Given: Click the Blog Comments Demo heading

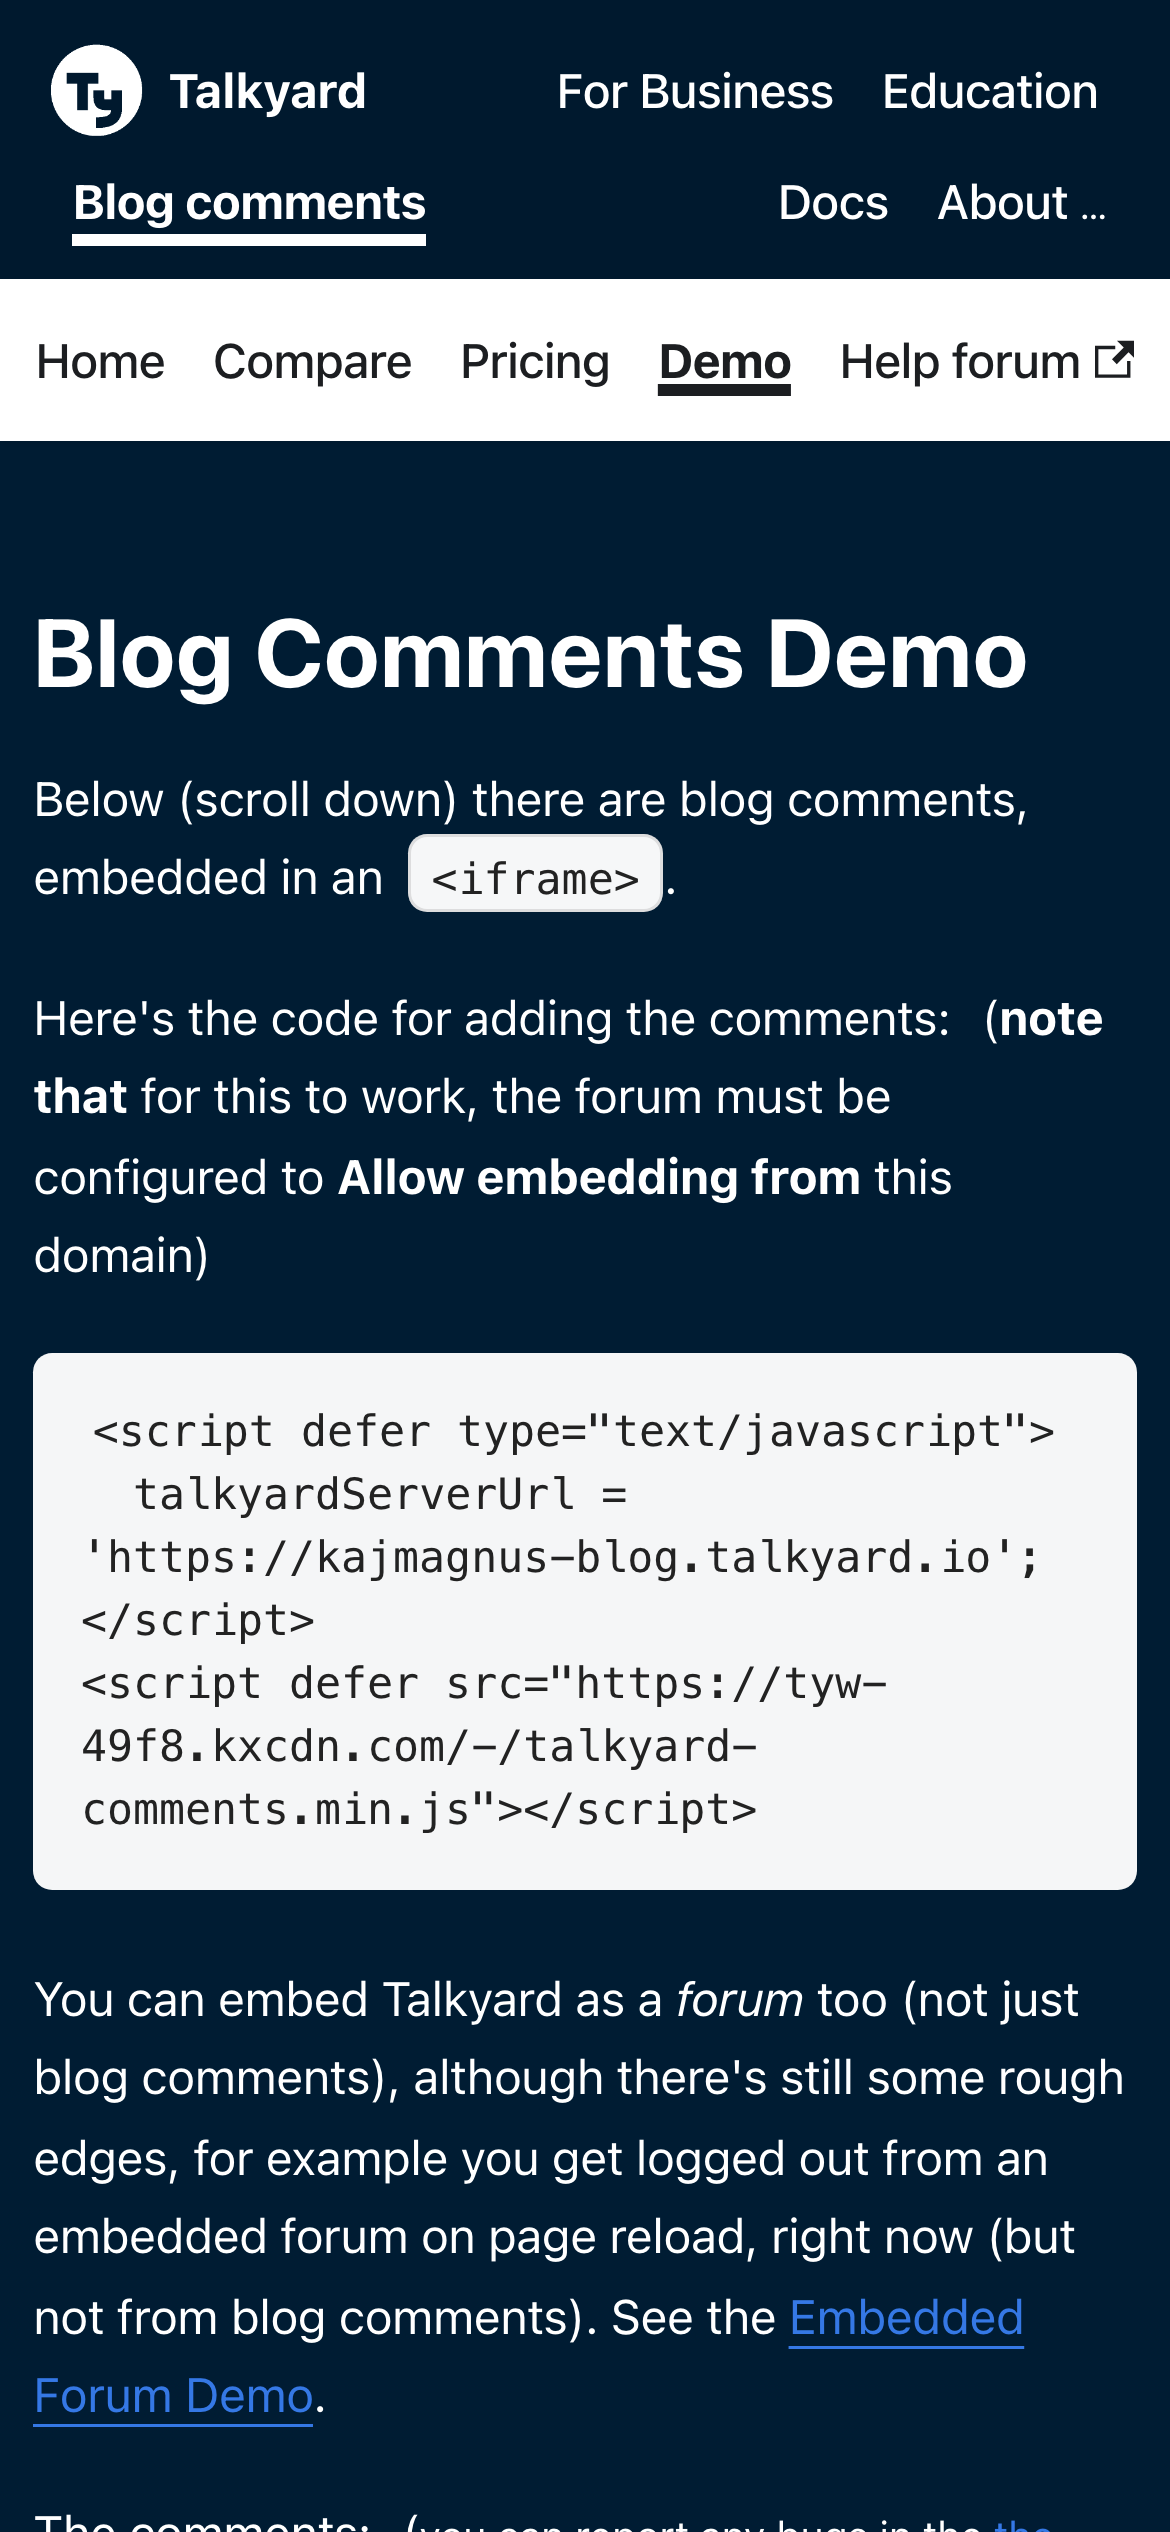Looking at the screenshot, I should (x=530, y=655).
